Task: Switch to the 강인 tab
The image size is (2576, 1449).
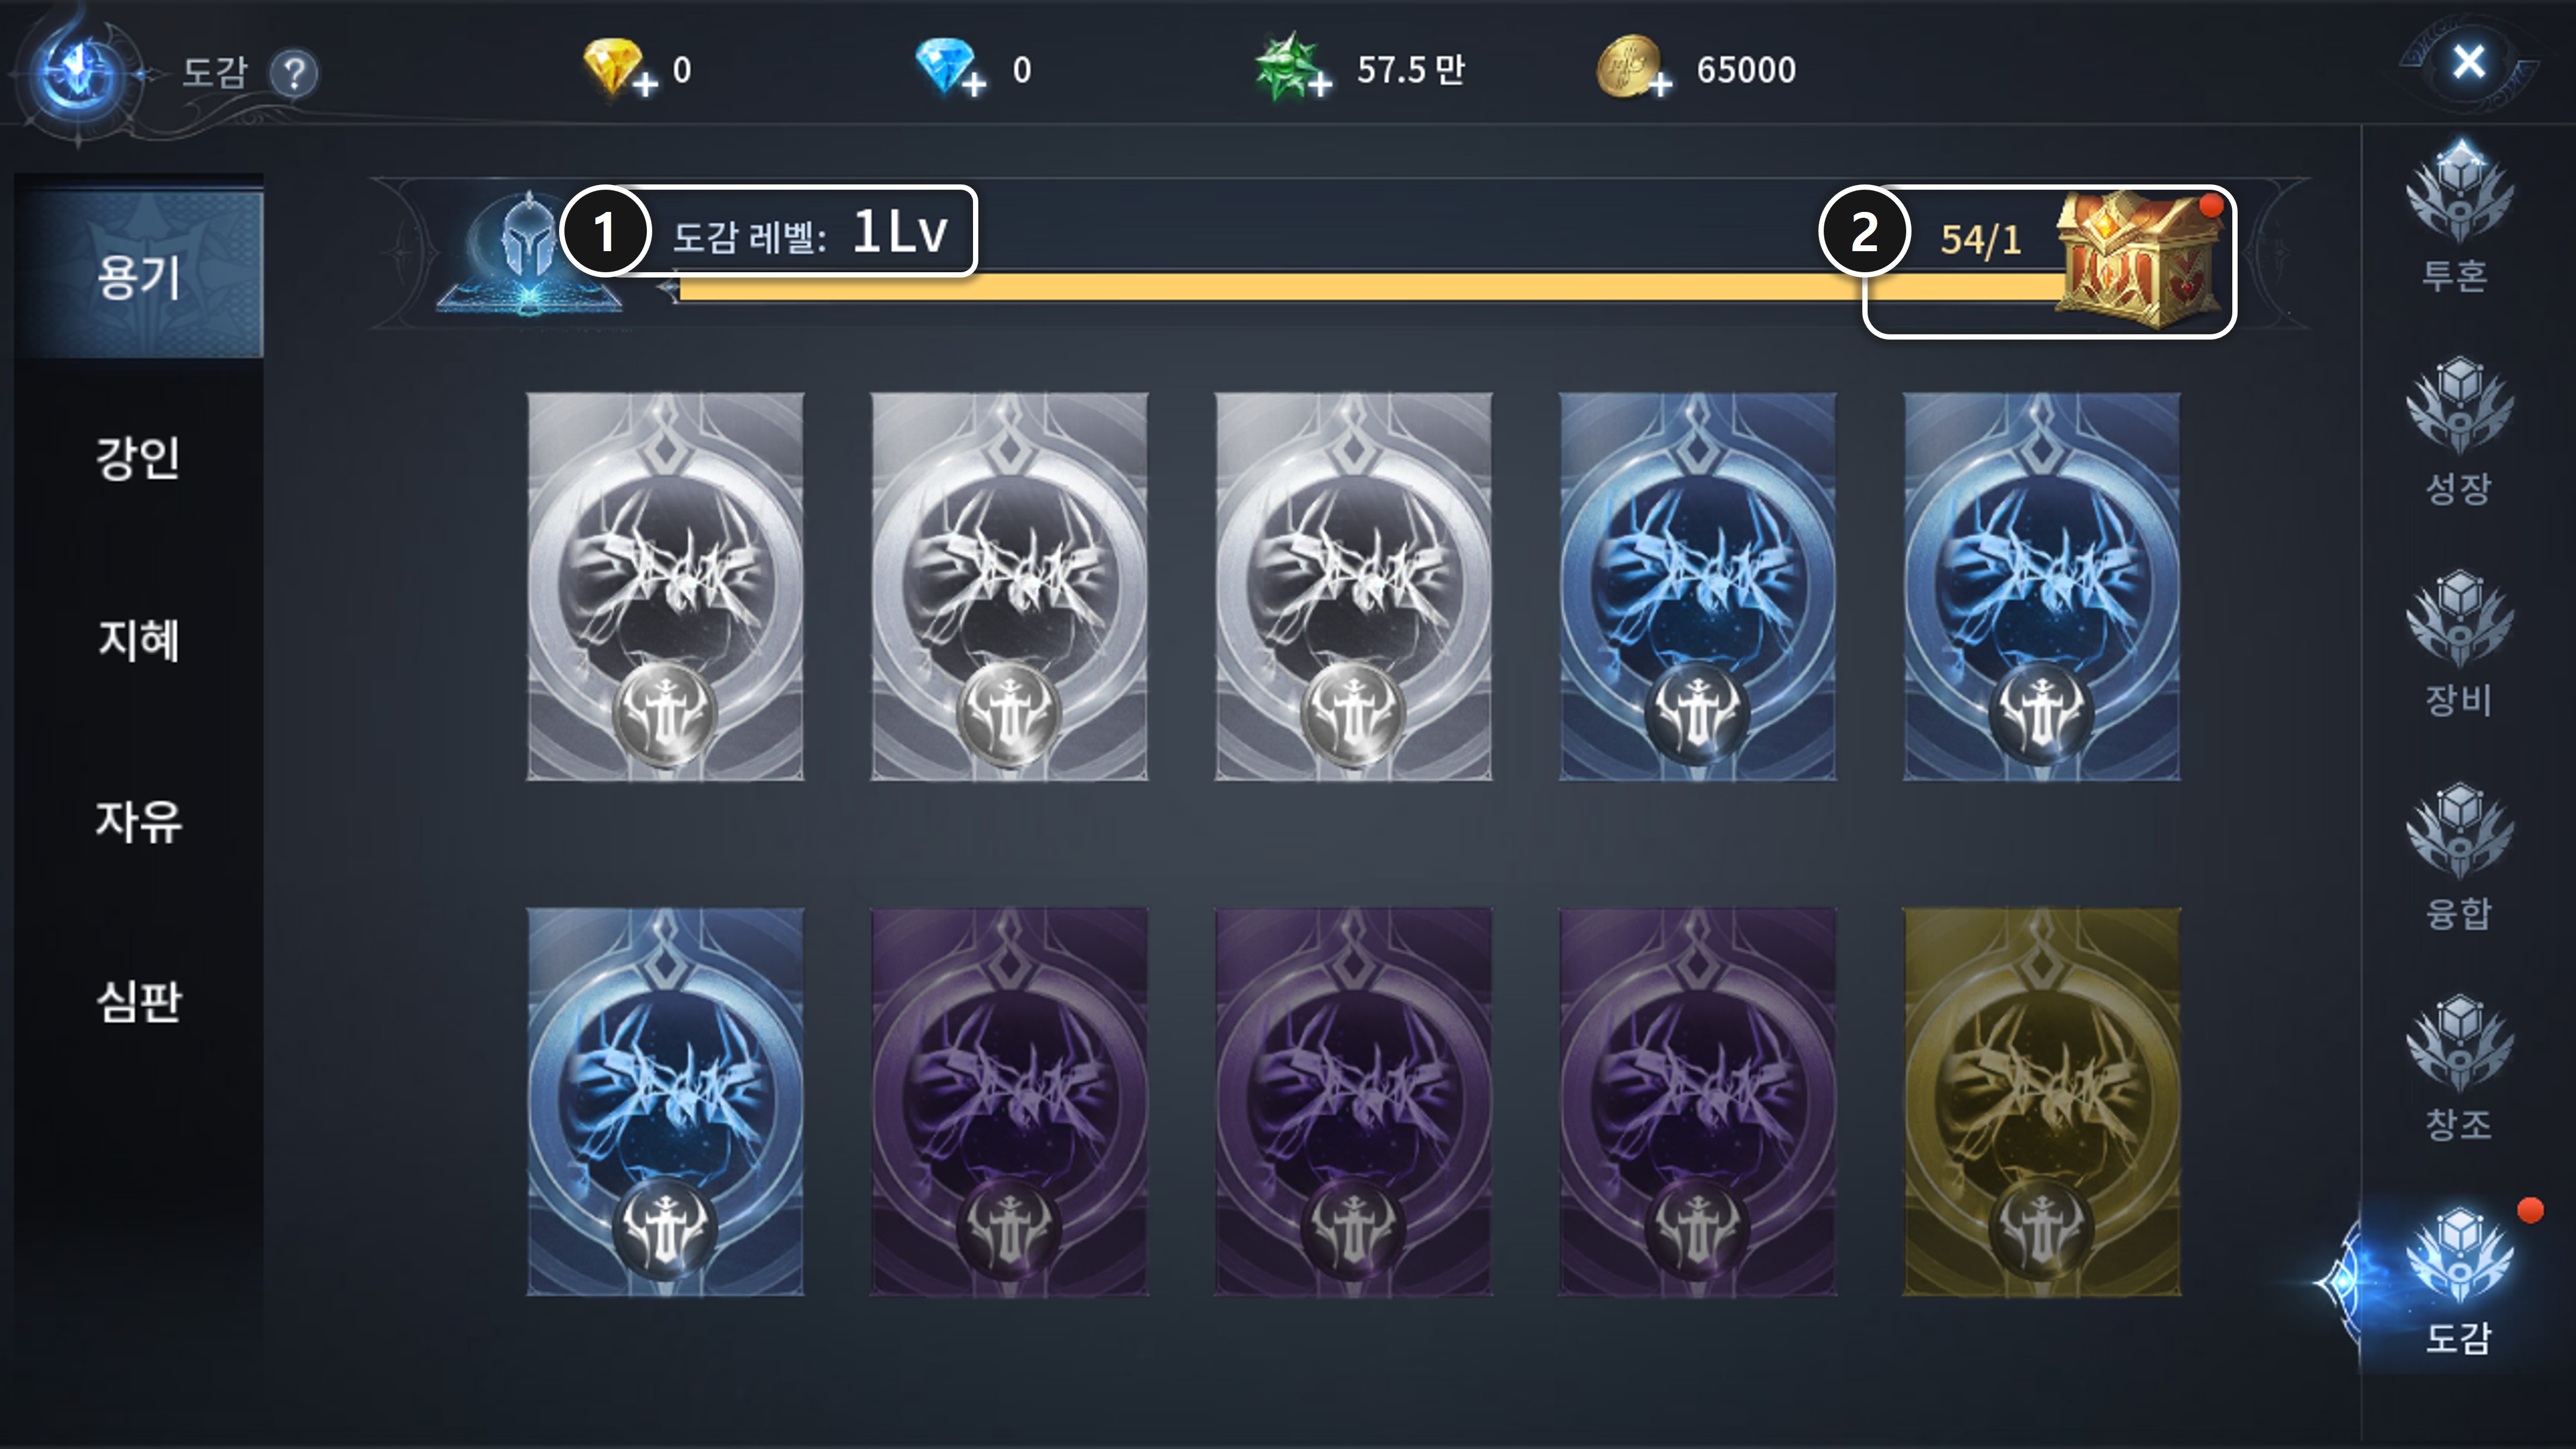Action: click(138, 458)
